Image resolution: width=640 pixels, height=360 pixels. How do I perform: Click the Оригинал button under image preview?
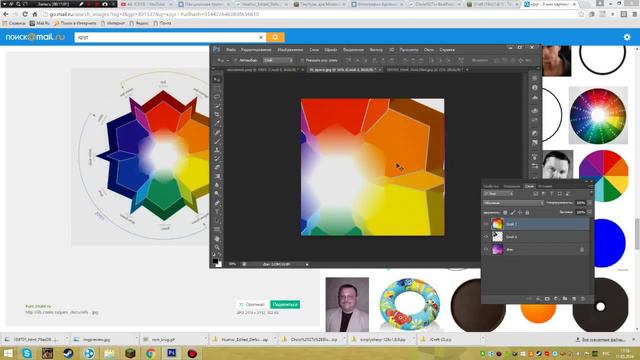(x=252, y=304)
